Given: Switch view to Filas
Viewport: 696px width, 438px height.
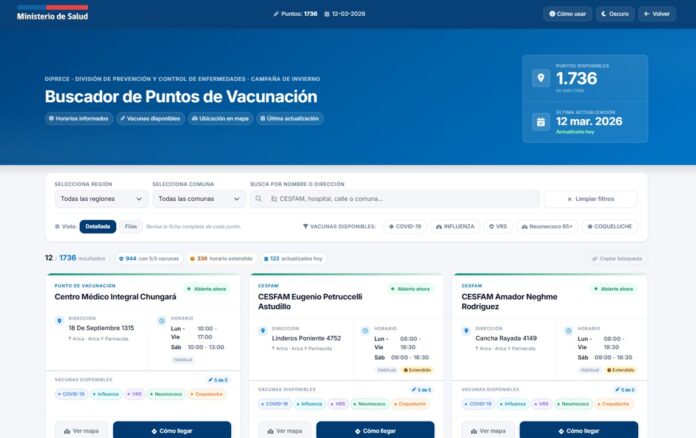Looking at the screenshot, I should 131,227.
